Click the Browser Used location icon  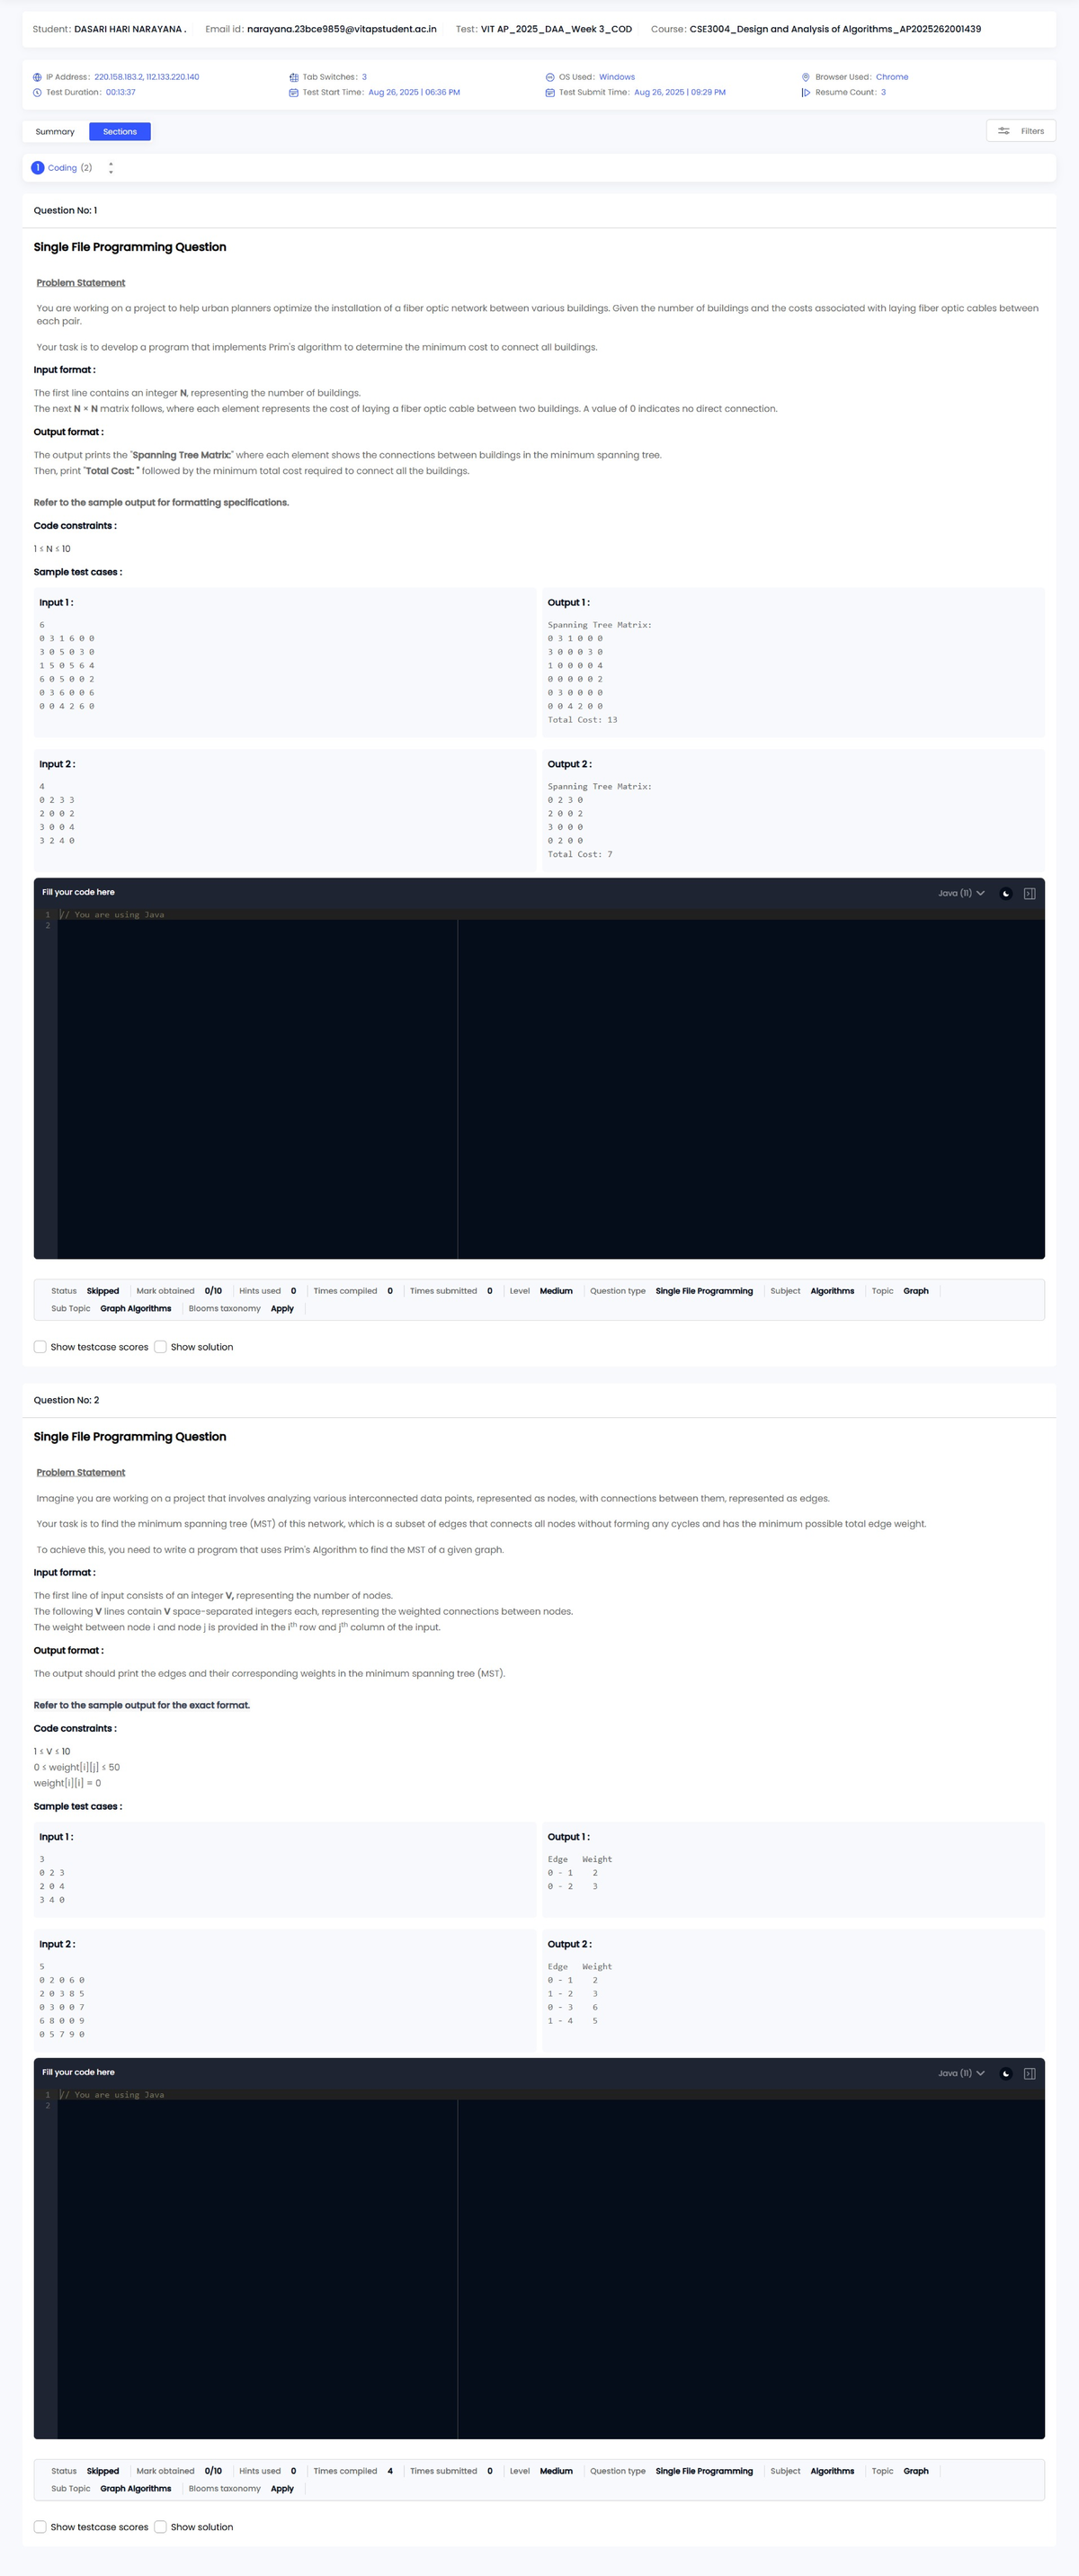tap(805, 77)
